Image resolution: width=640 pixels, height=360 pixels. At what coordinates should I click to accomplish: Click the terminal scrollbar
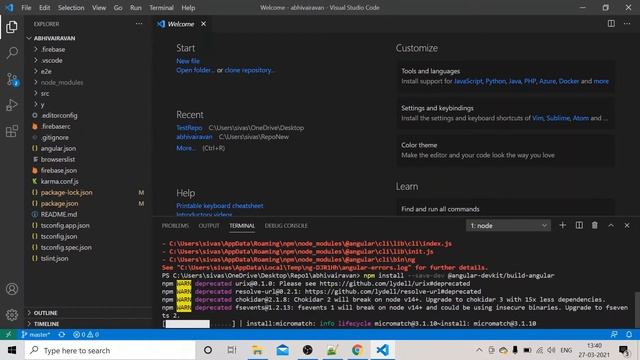(x=637, y=309)
